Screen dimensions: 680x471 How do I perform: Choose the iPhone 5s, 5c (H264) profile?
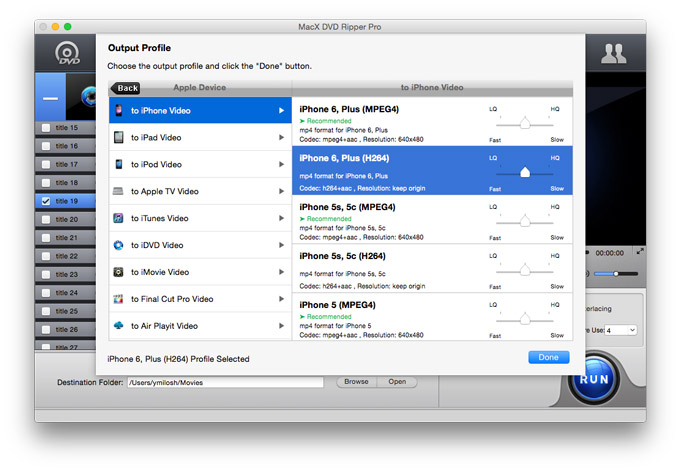(x=432, y=268)
